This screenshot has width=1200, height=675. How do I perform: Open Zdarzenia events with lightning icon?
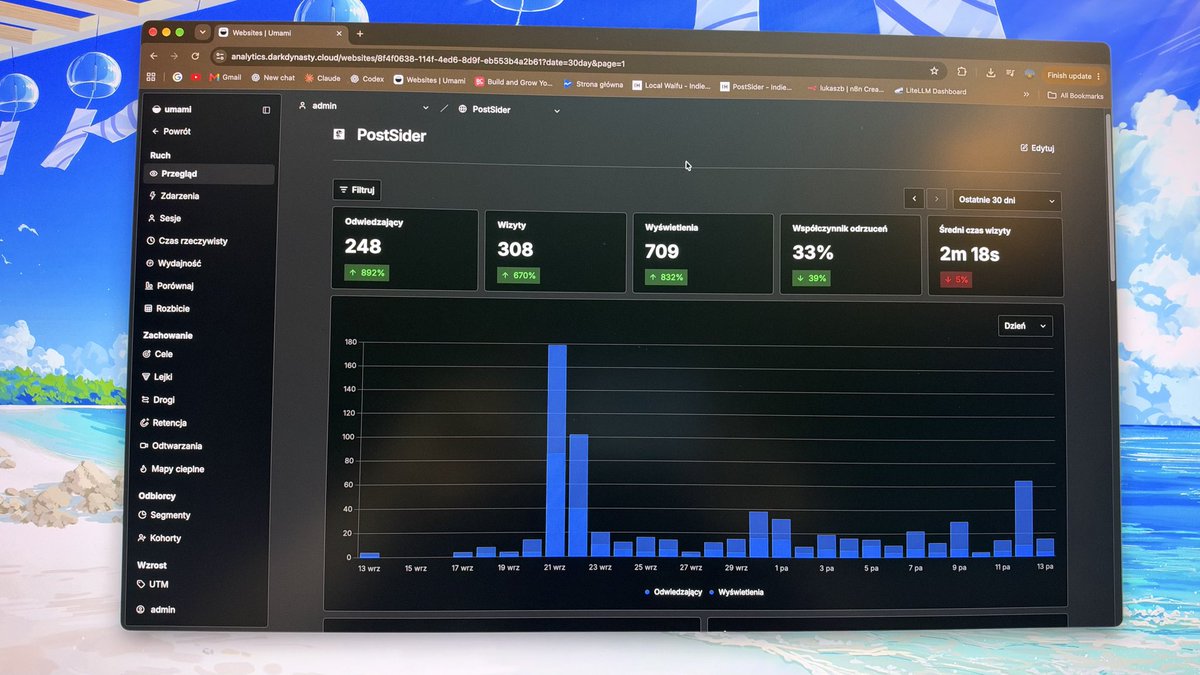[173, 196]
